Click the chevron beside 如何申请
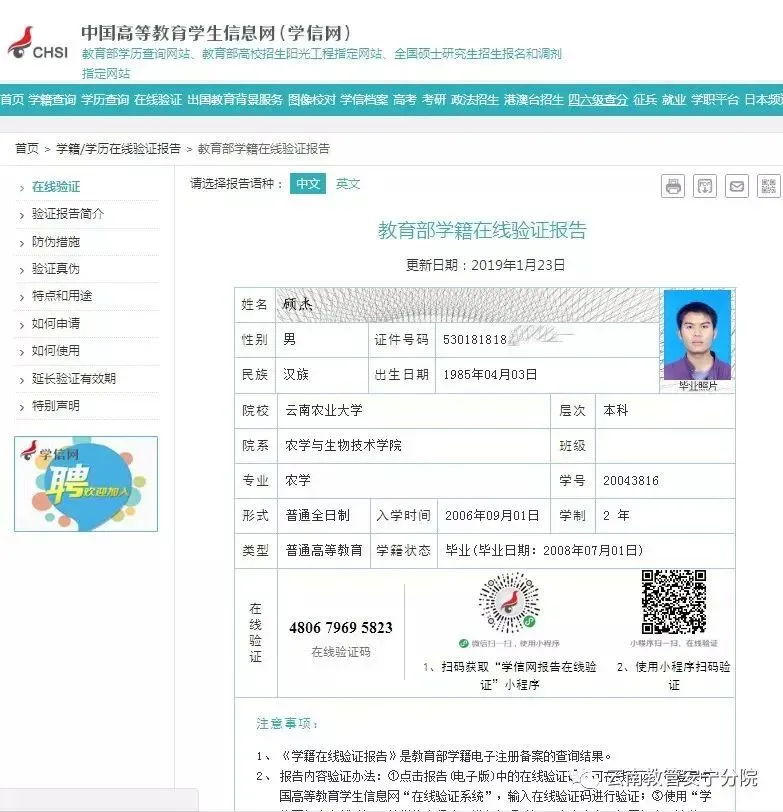Viewport: 783px width, 812px height. (x=22, y=325)
